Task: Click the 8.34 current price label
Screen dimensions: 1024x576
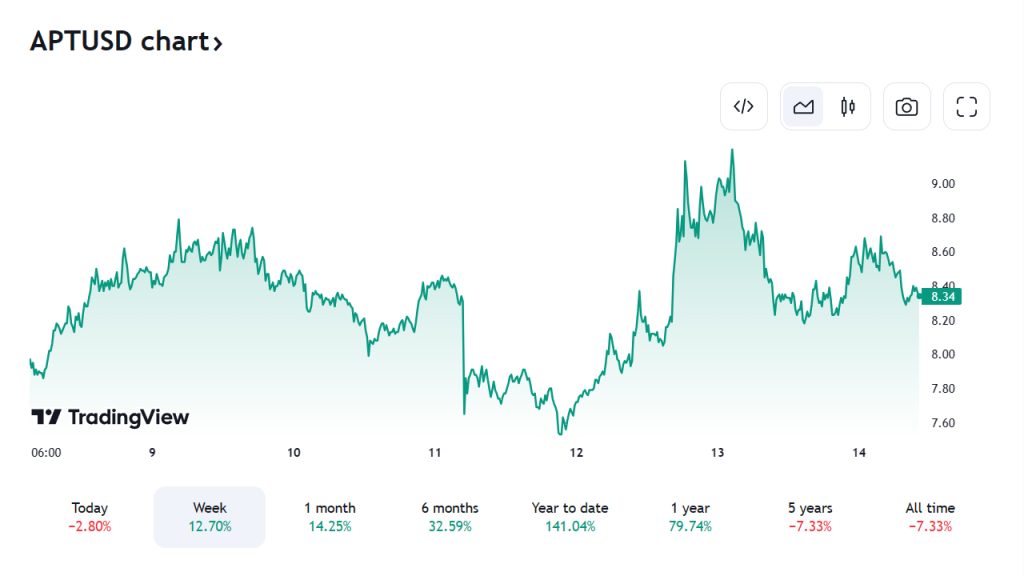Action: point(944,297)
